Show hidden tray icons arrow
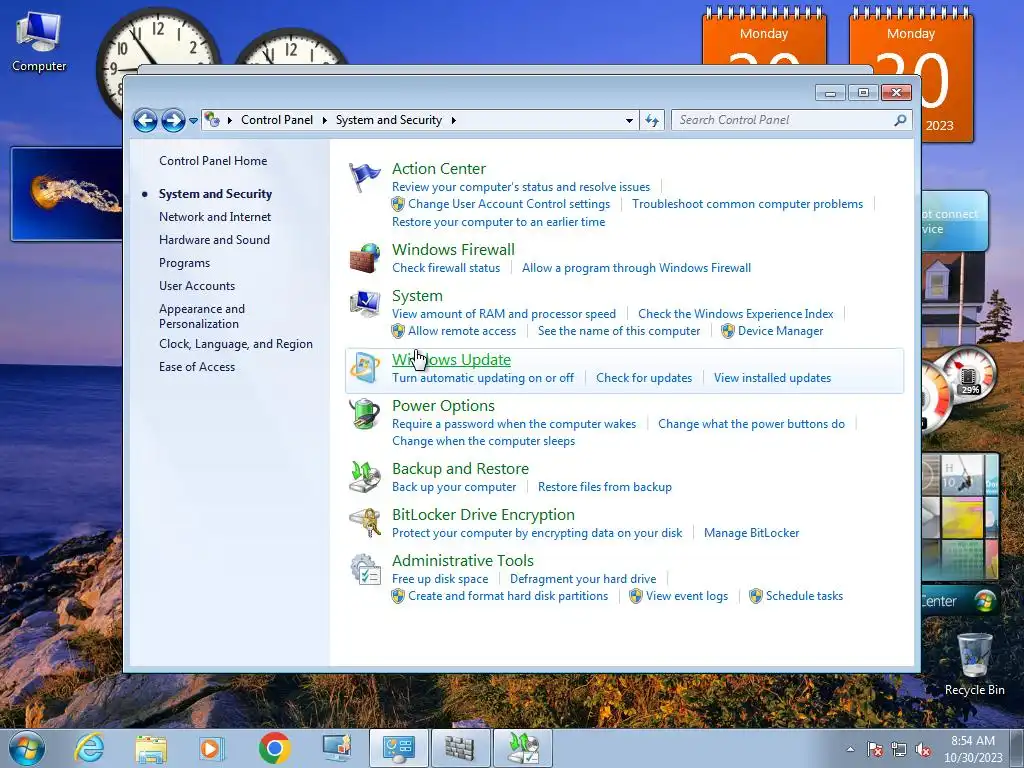 [x=850, y=750]
